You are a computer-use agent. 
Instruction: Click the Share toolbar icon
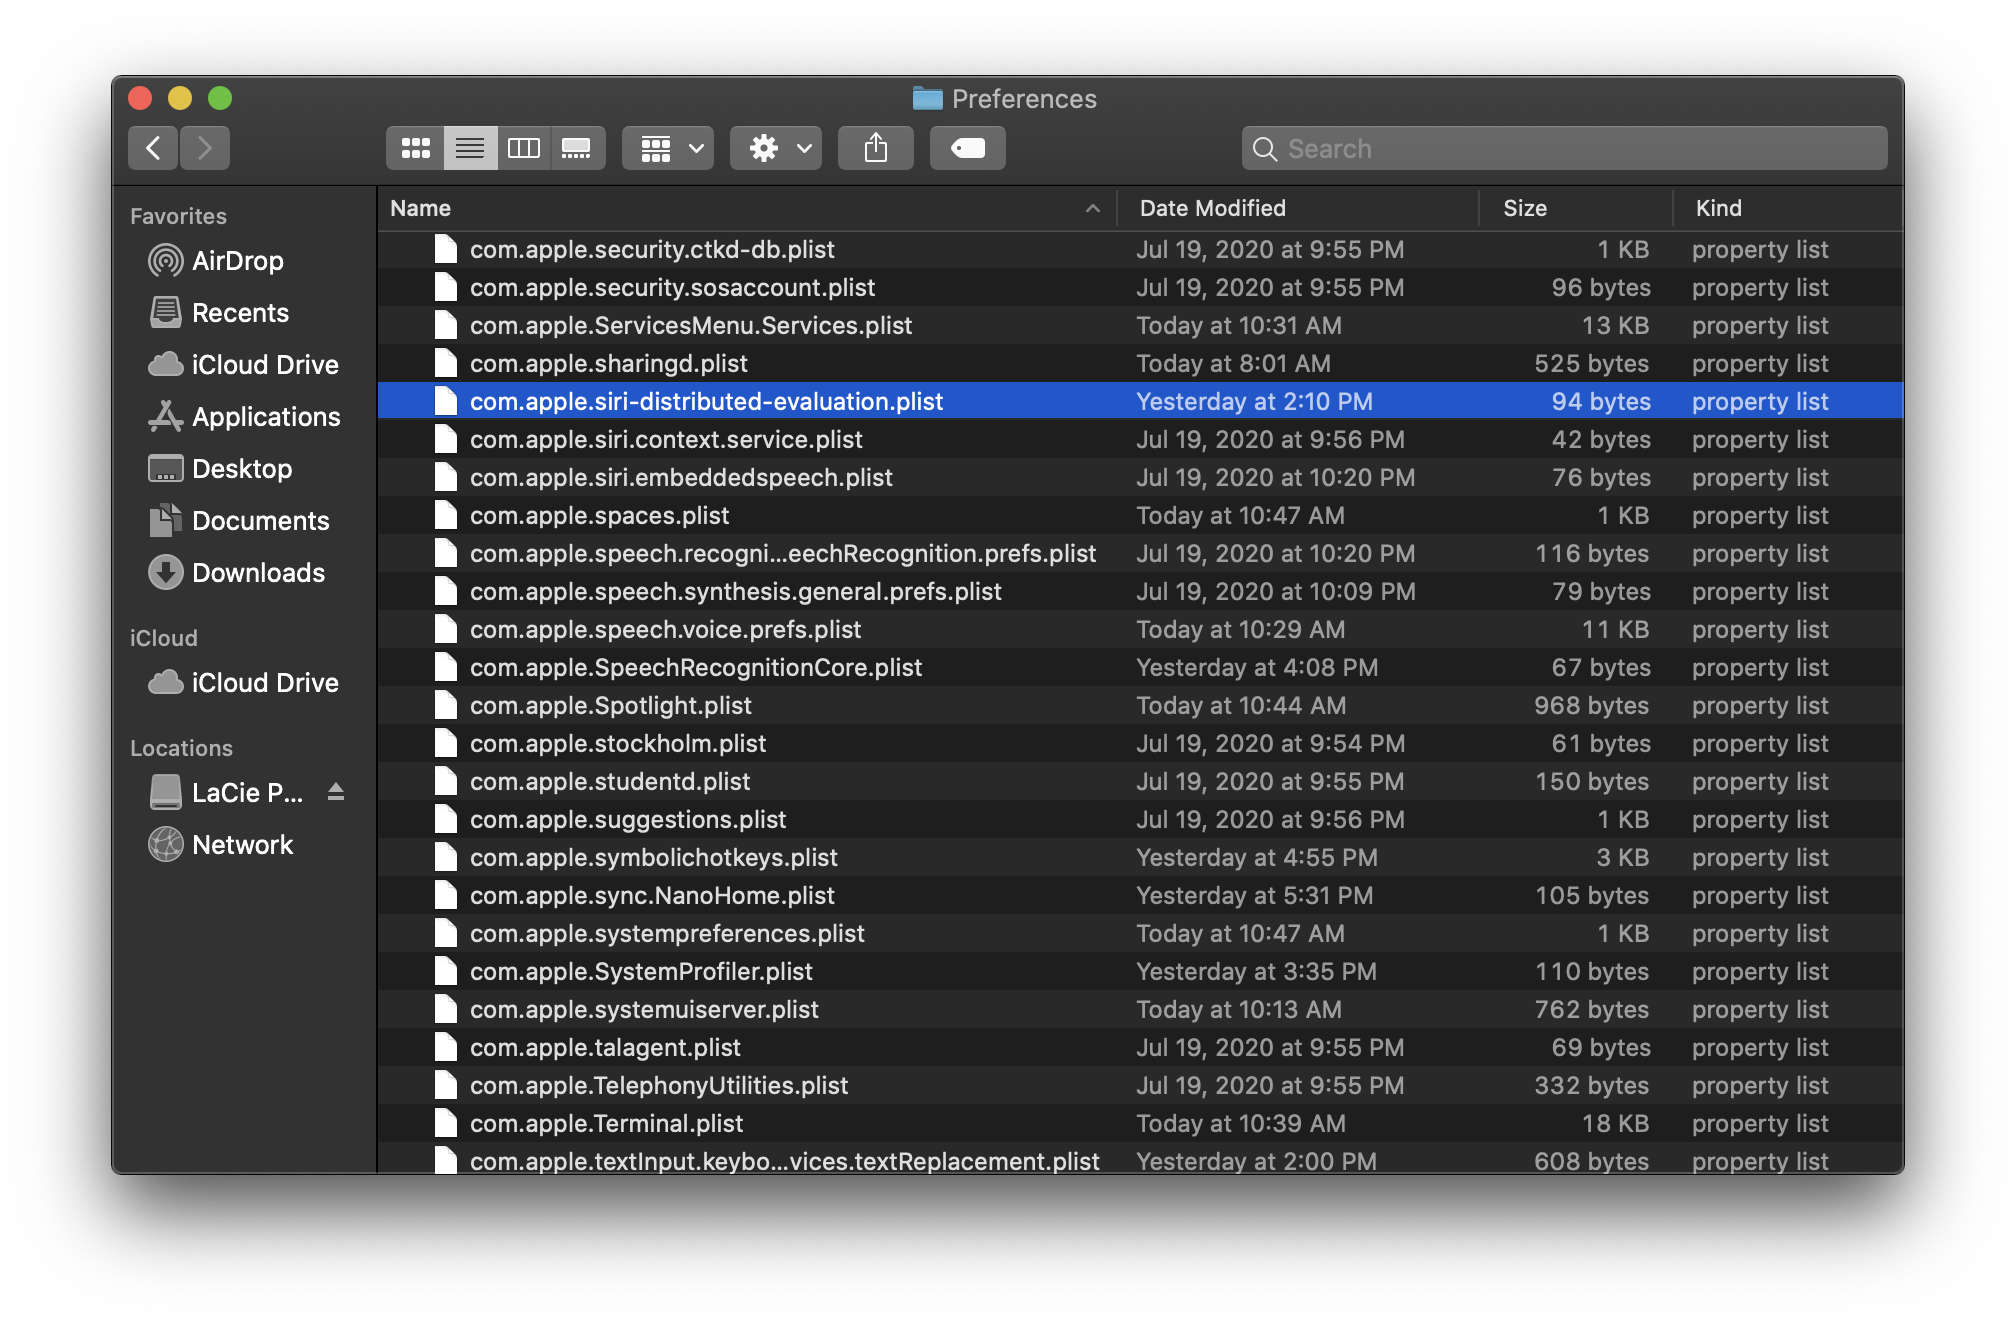pyautogui.click(x=875, y=149)
